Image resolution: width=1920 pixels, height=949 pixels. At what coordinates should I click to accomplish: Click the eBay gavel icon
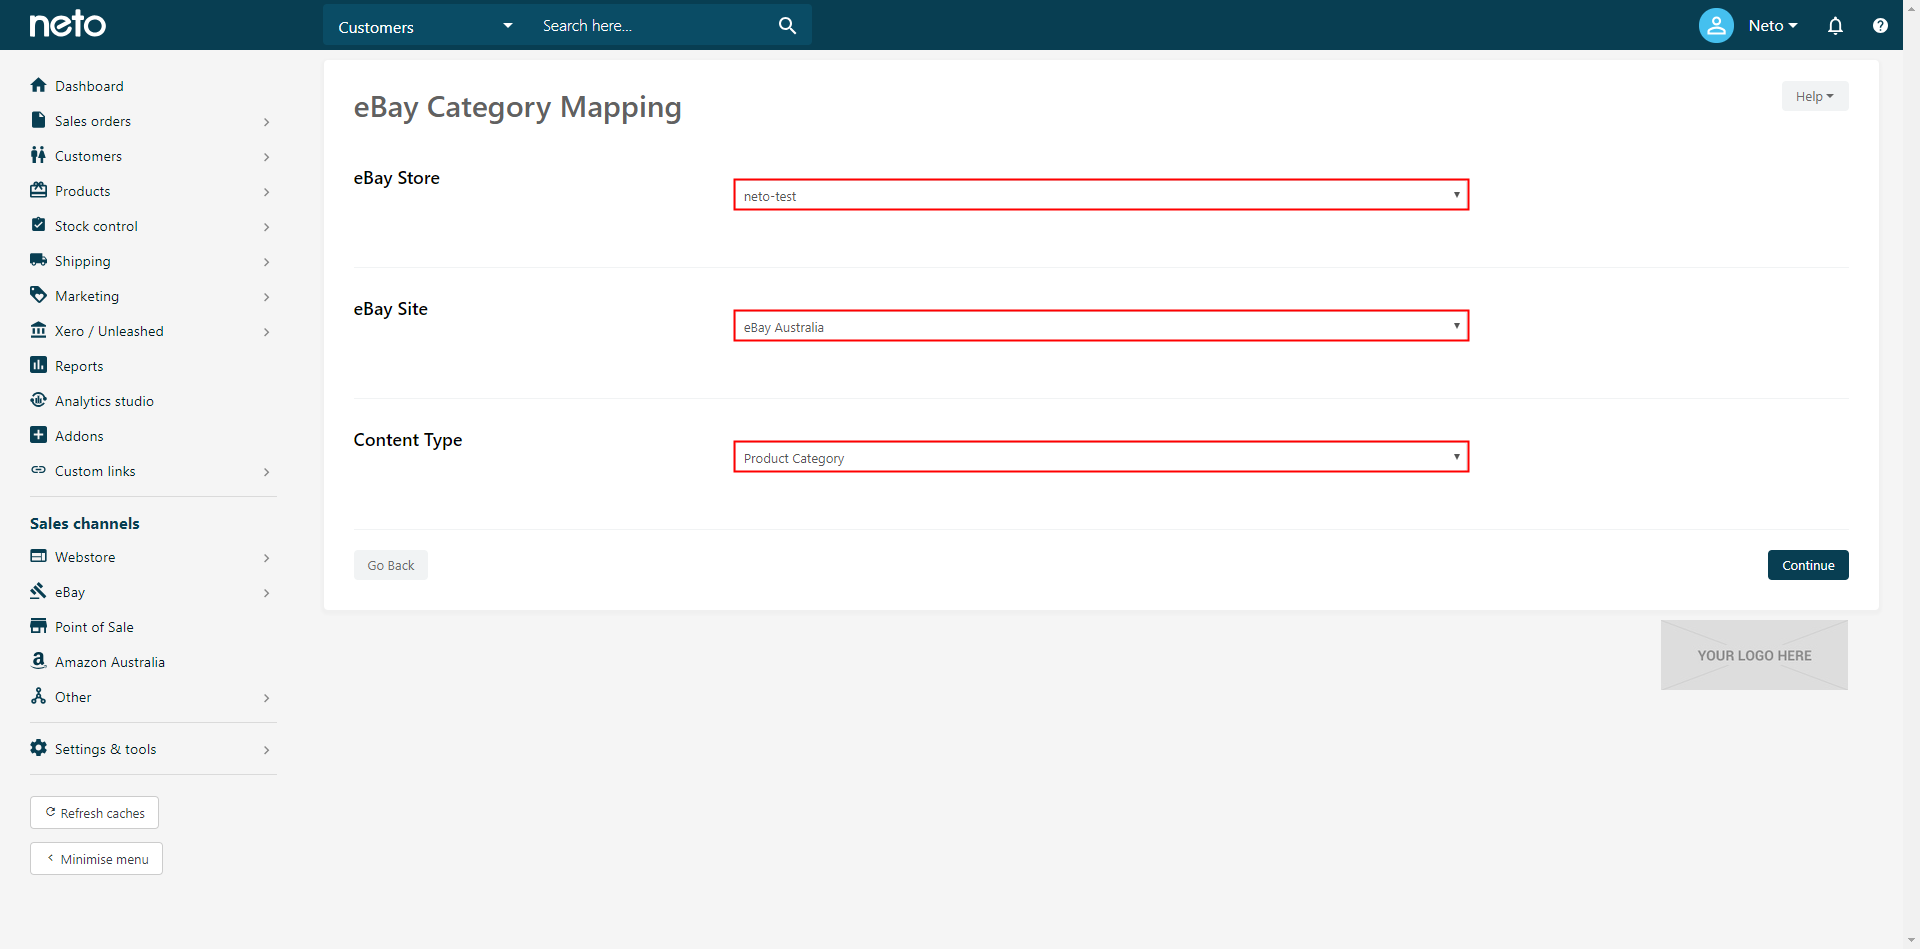(x=38, y=591)
